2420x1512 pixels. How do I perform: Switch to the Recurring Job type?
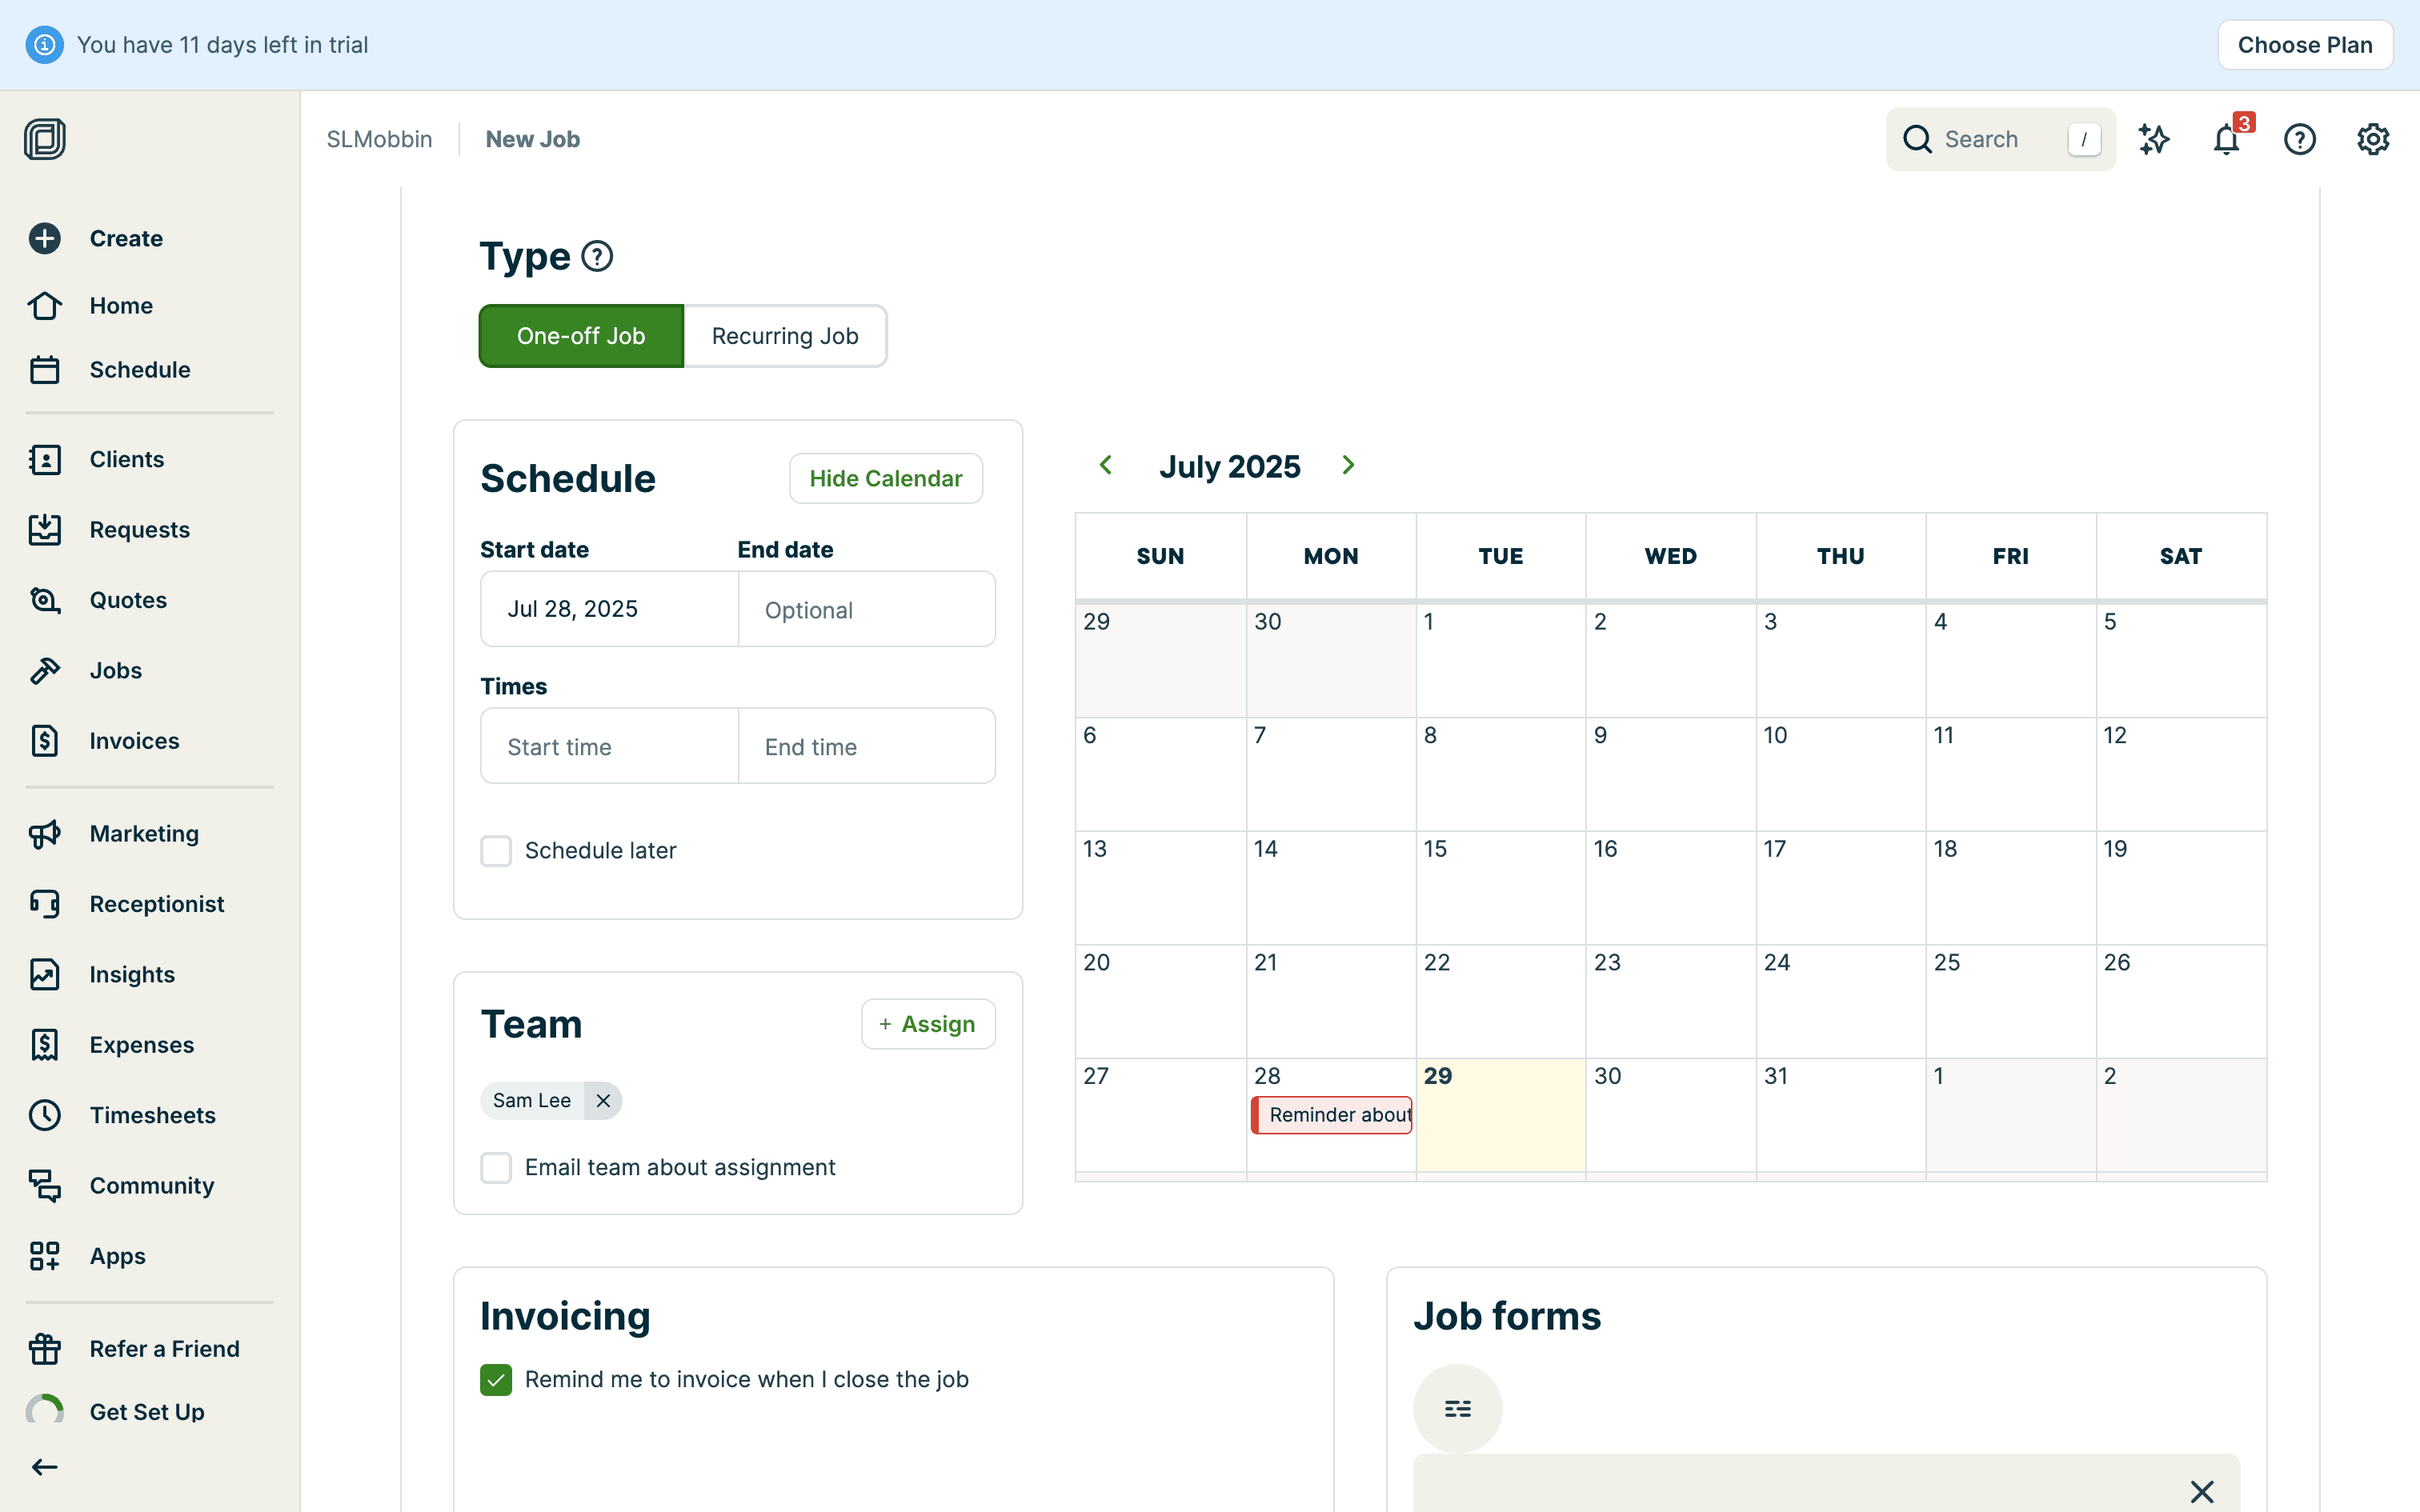[784, 336]
